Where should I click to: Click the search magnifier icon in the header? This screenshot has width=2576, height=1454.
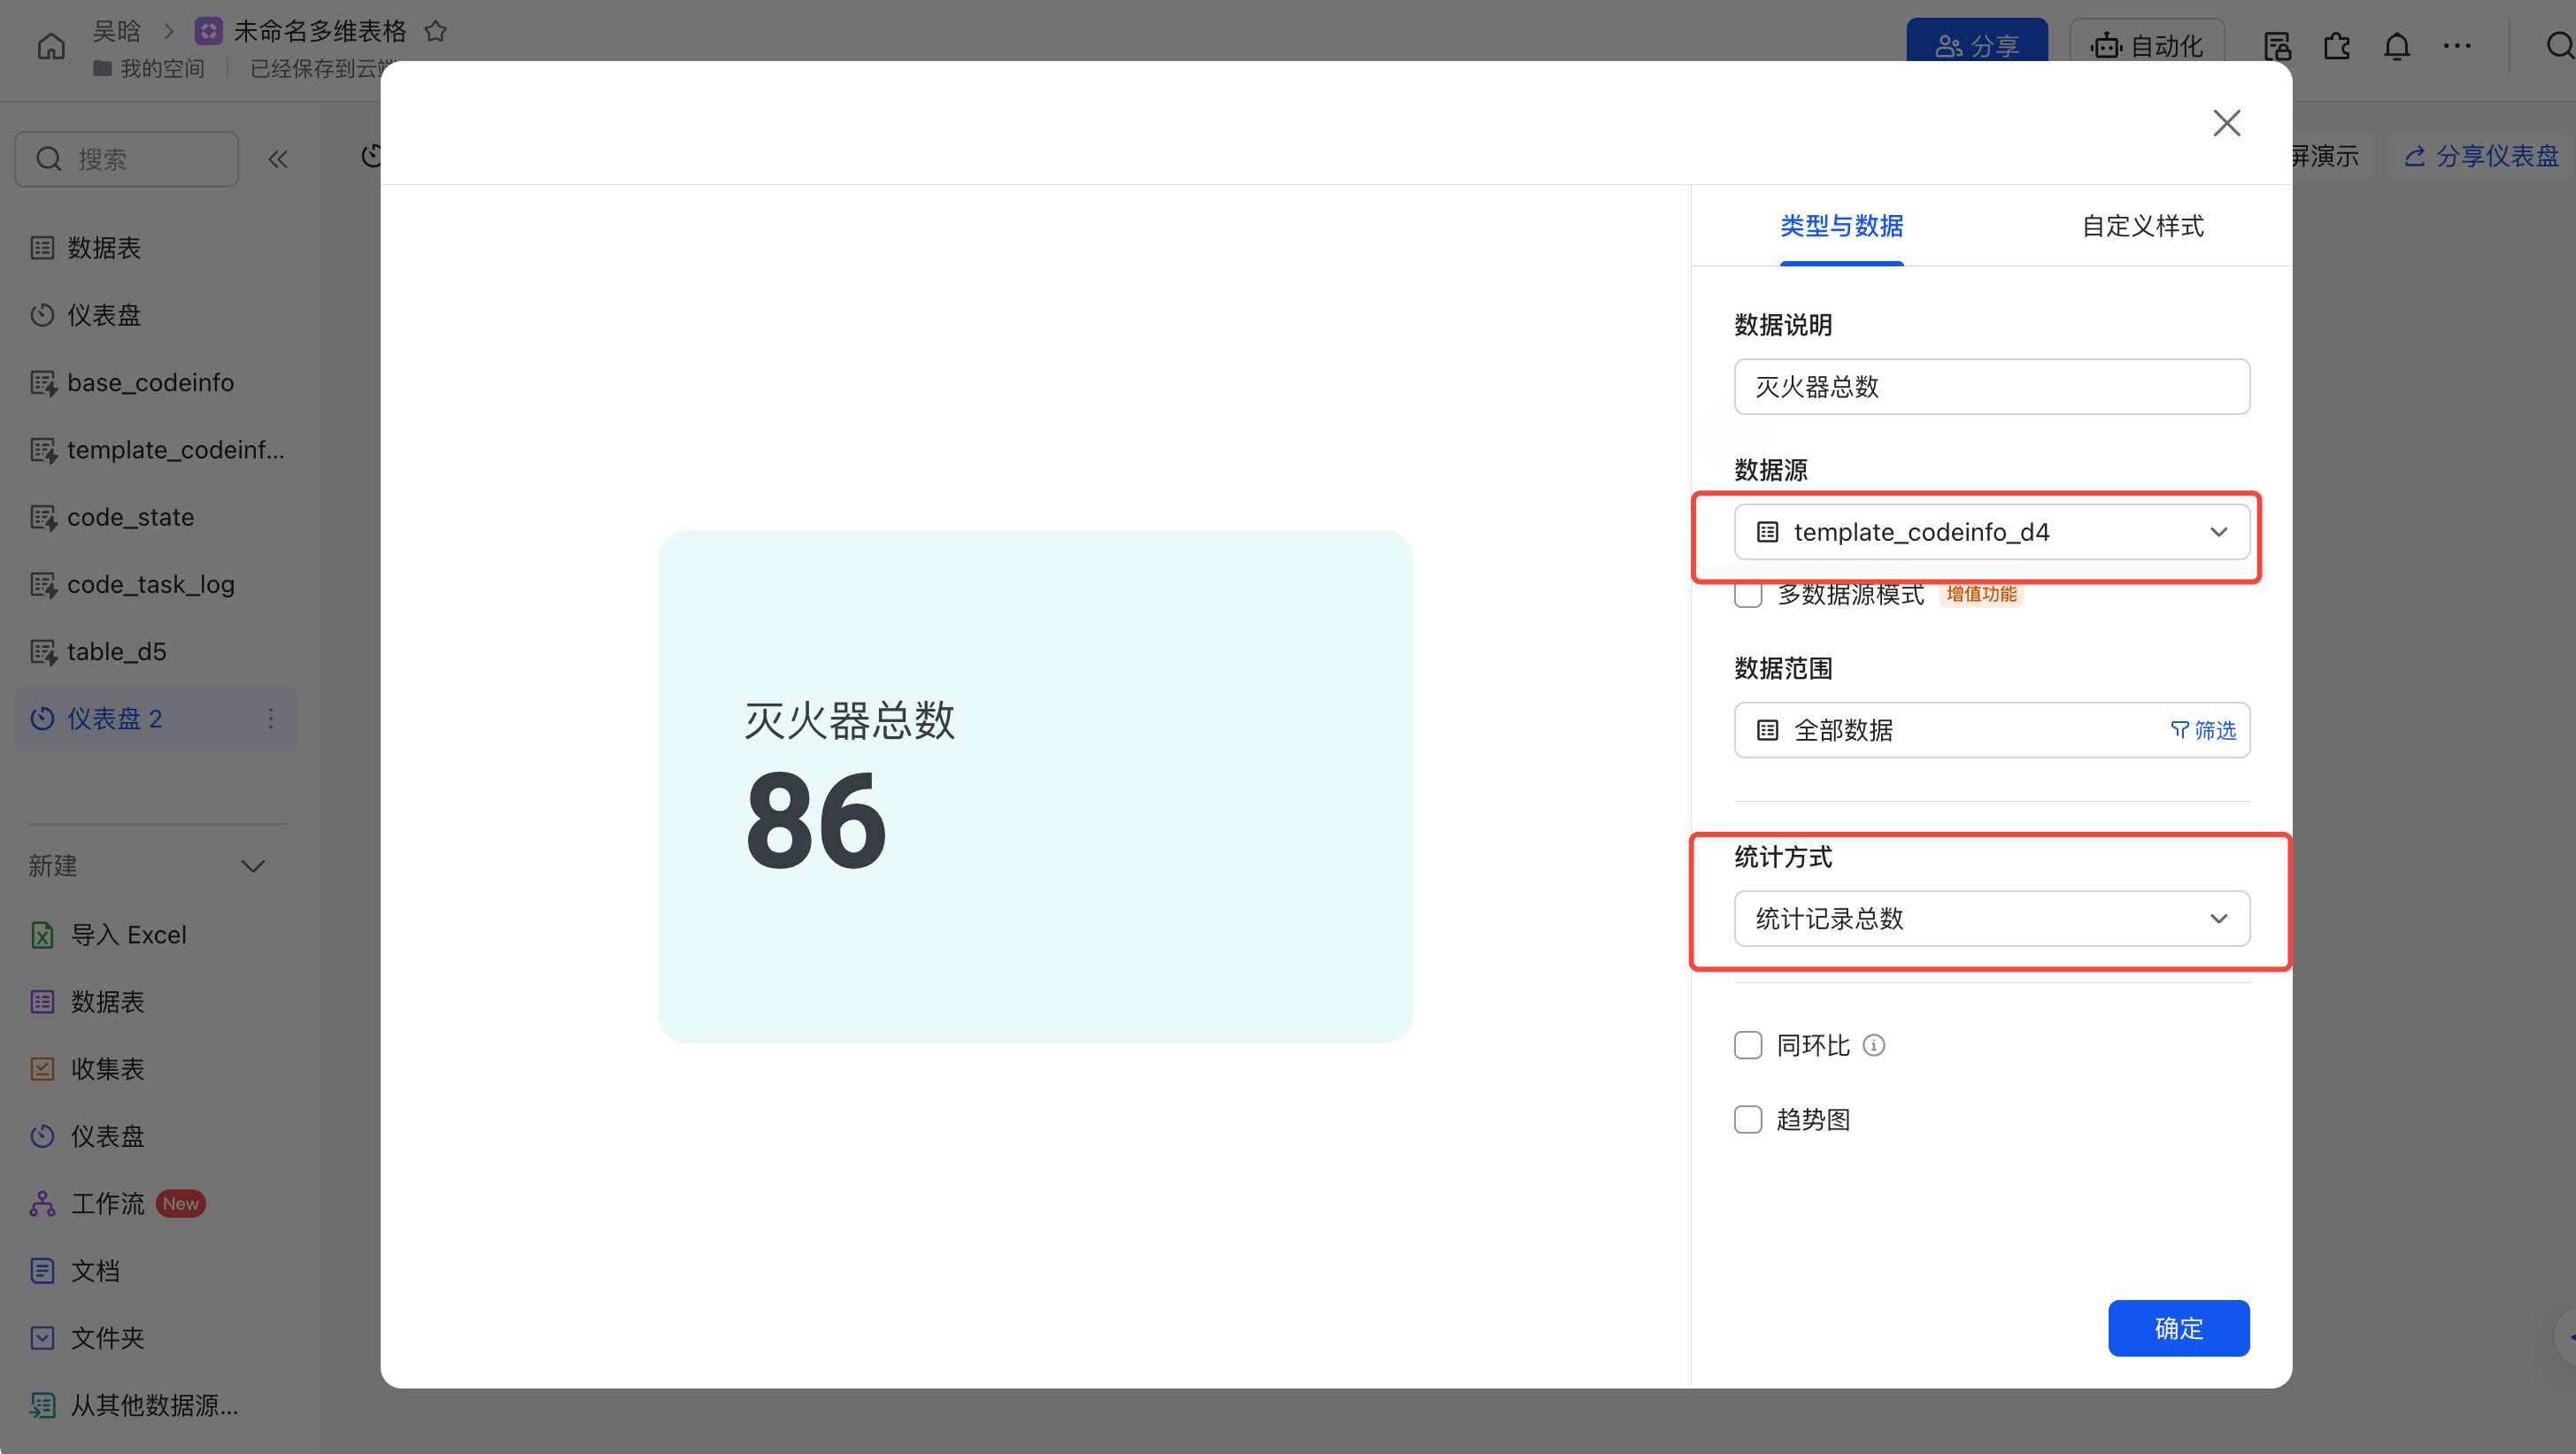click(x=2559, y=46)
